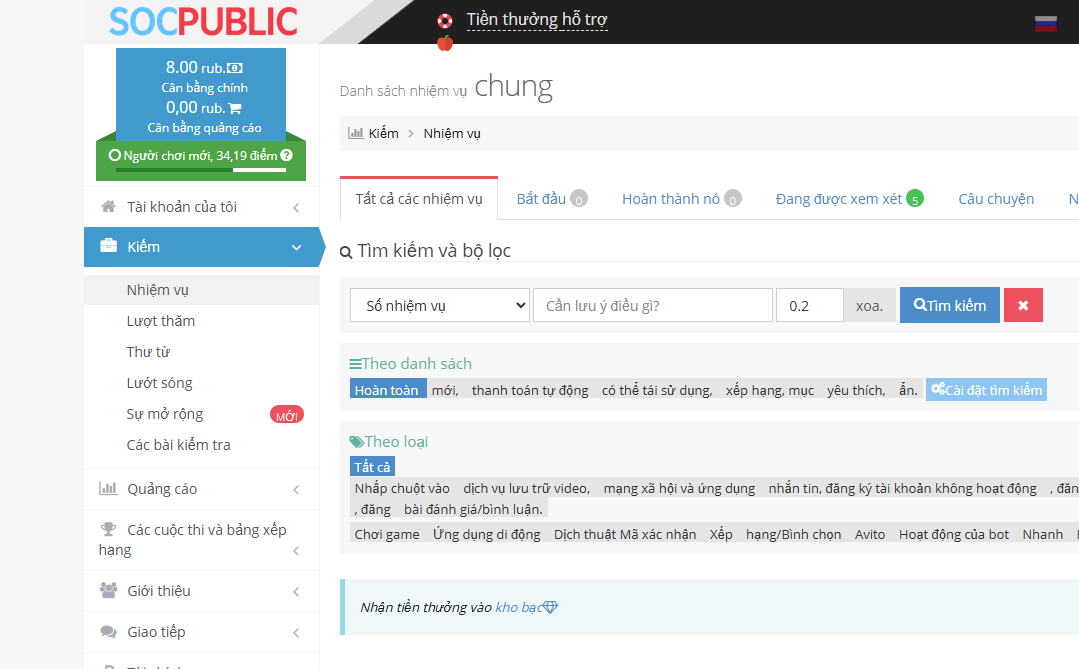Image resolution: width=1079 pixels, height=669 pixels.
Task: Toggle the 'Hoàn toàn' list filter
Action: pyautogui.click(x=387, y=390)
